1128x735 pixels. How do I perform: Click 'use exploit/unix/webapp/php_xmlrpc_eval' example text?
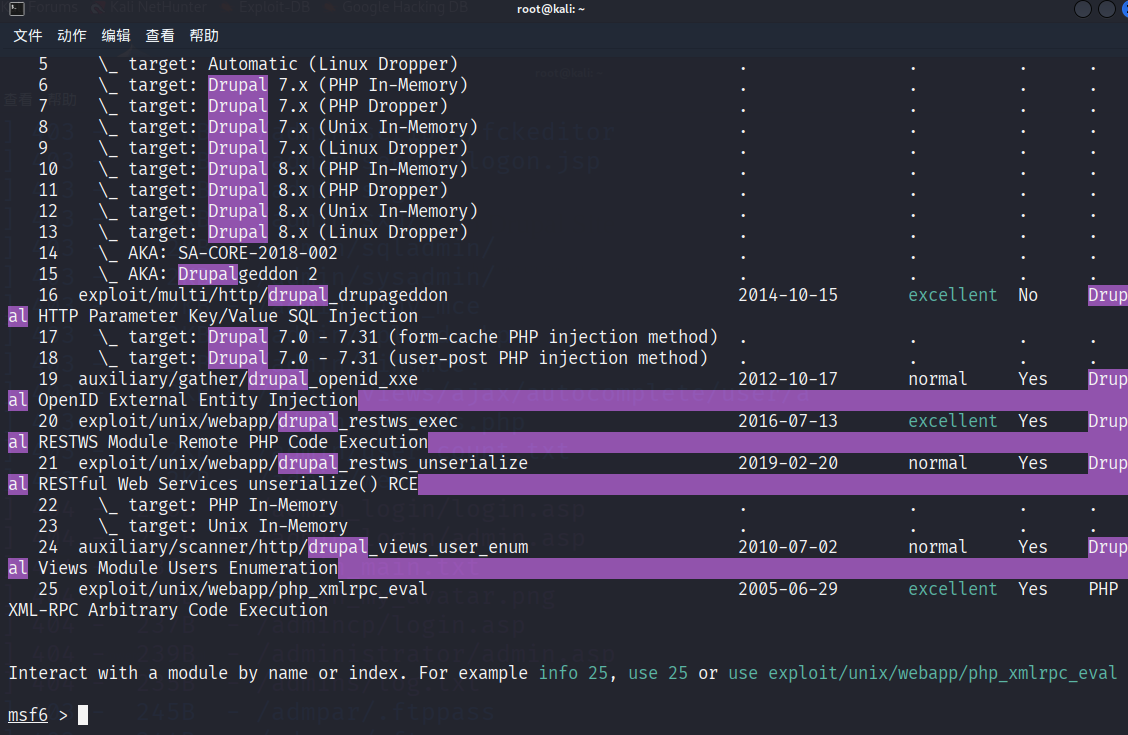click(922, 673)
